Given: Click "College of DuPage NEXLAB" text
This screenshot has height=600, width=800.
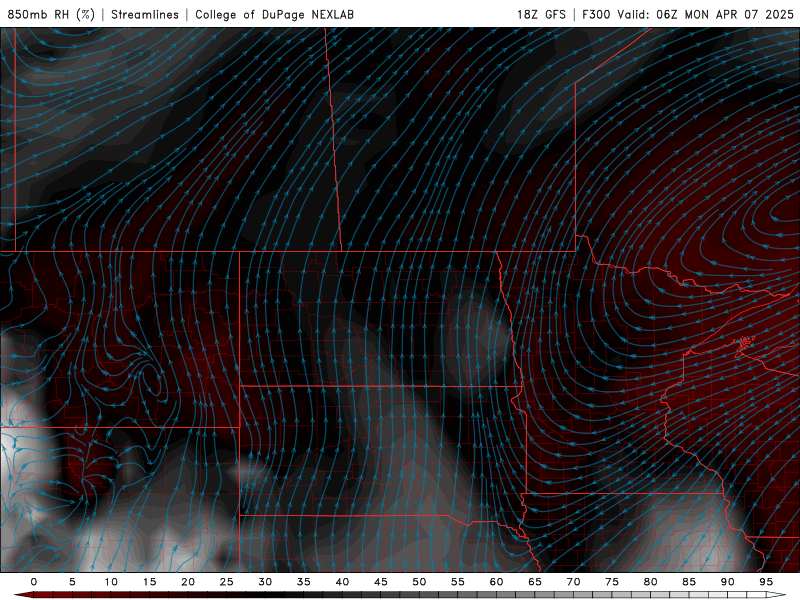Looking at the screenshot, I should point(274,14).
